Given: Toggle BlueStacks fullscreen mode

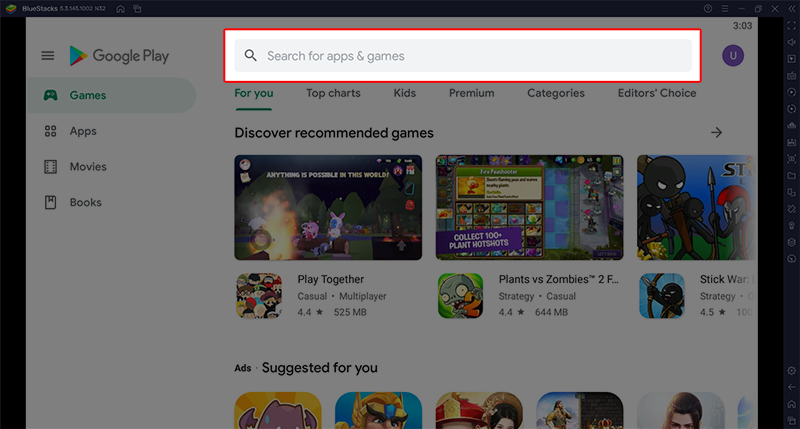Looking at the screenshot, I should point(791,26).
